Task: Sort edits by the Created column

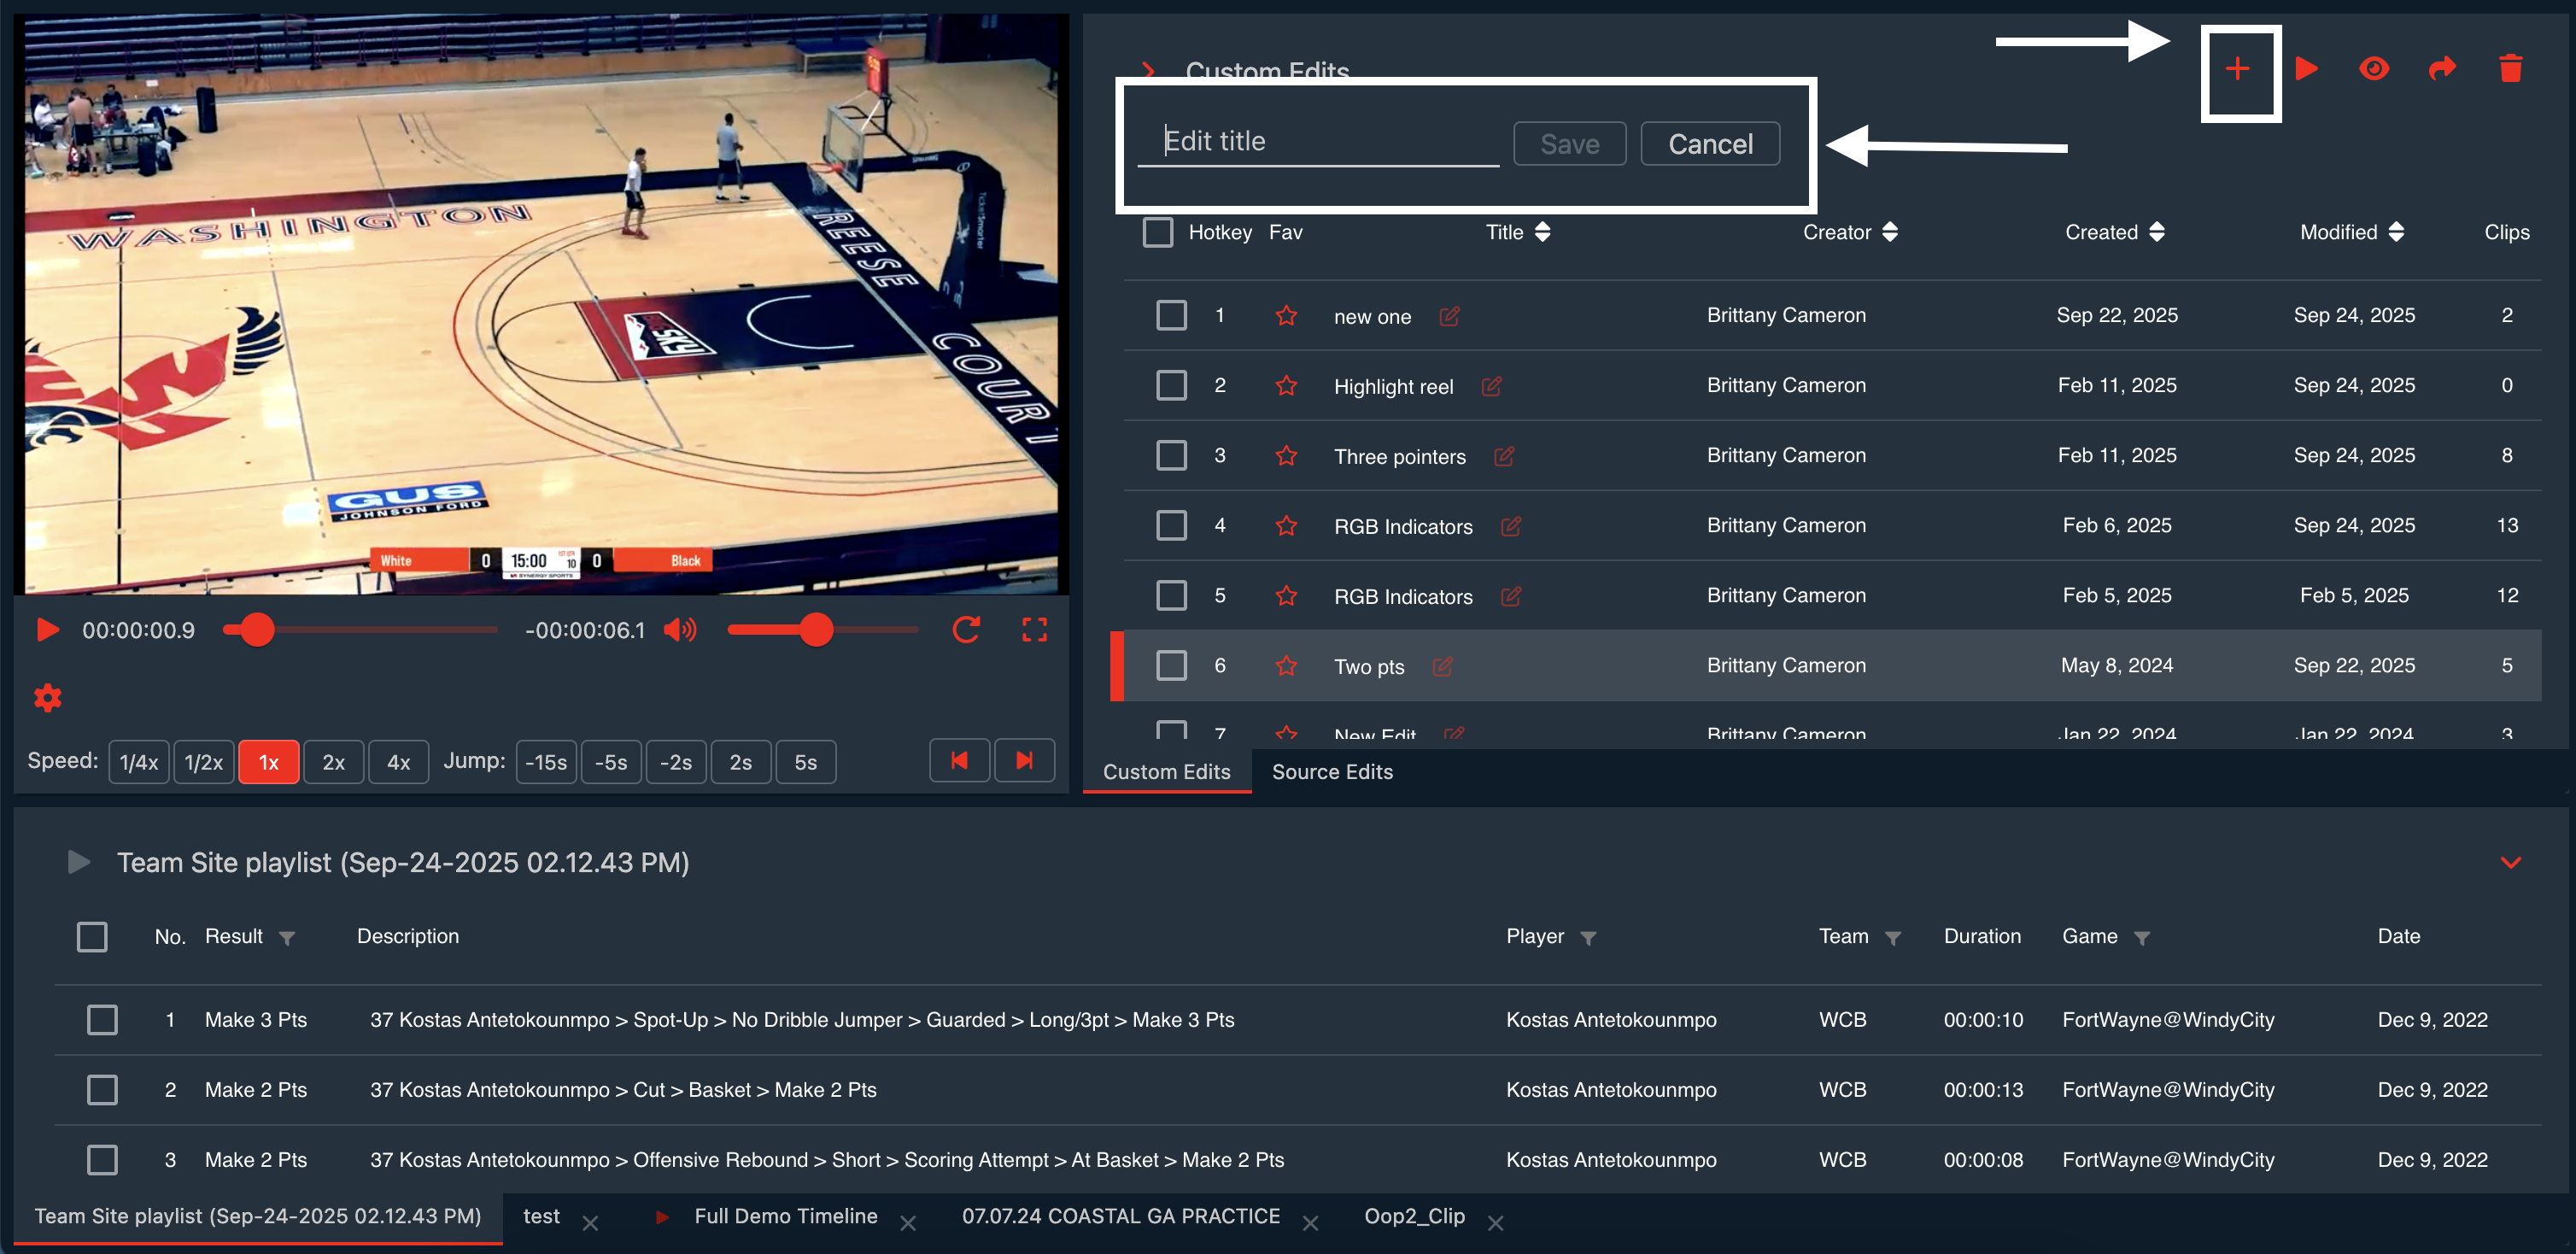Action: point(2114,232)
